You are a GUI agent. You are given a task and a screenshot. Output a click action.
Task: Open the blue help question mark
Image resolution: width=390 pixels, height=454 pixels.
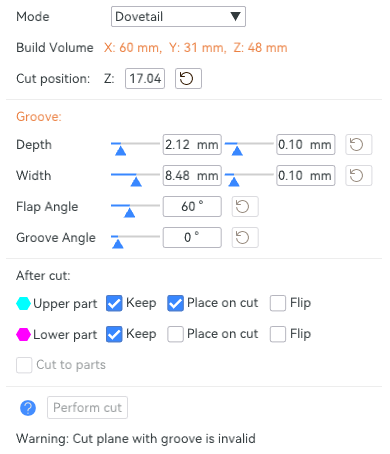point(28,408)
